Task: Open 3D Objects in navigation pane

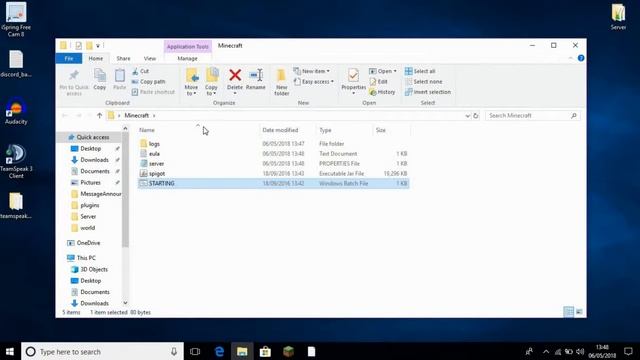Action: pyautogui.click(x=89, y=269)
